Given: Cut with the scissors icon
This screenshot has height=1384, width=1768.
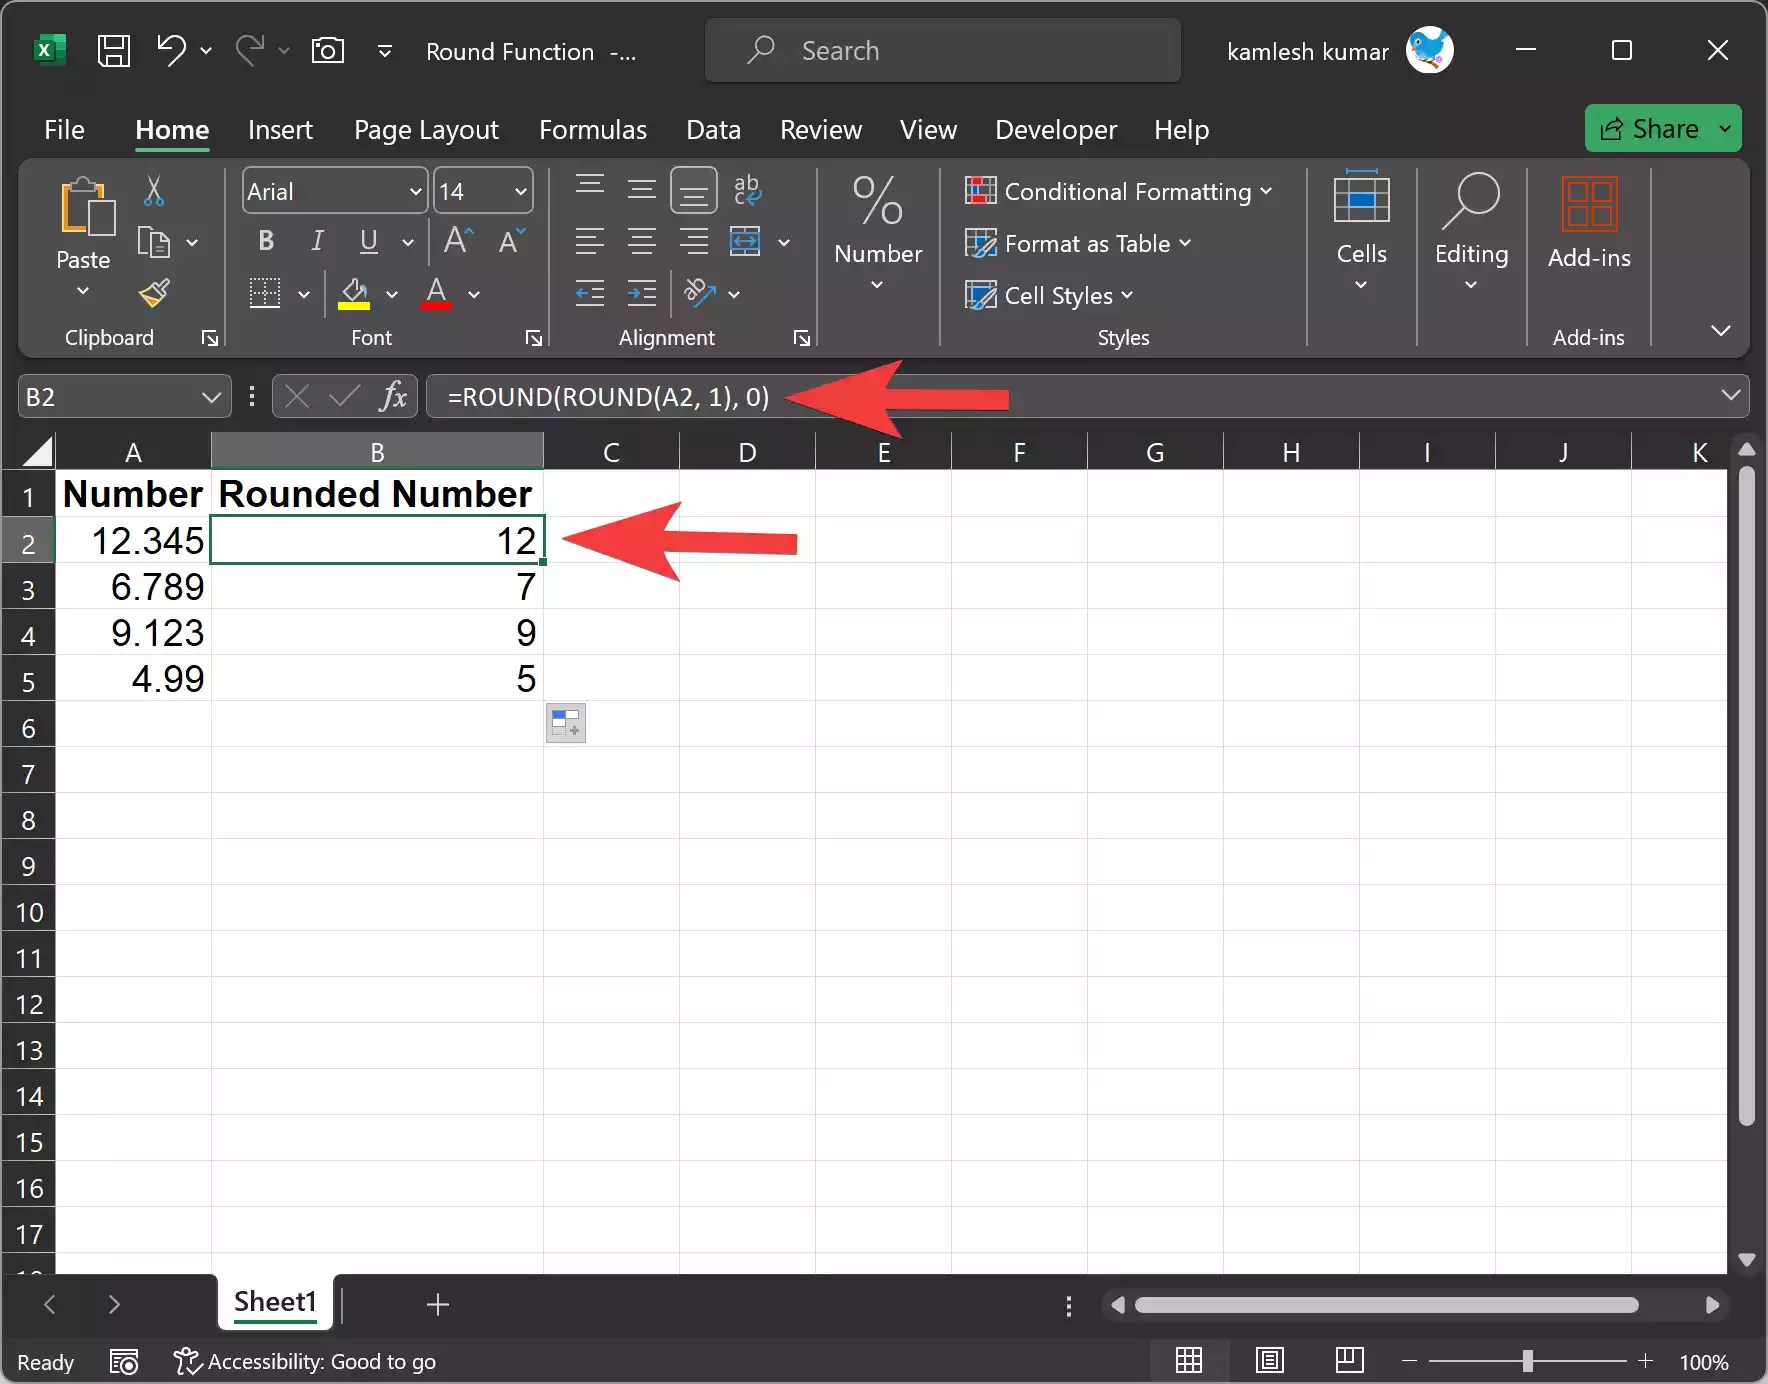Looking at the screenshot, I should 153,190.
